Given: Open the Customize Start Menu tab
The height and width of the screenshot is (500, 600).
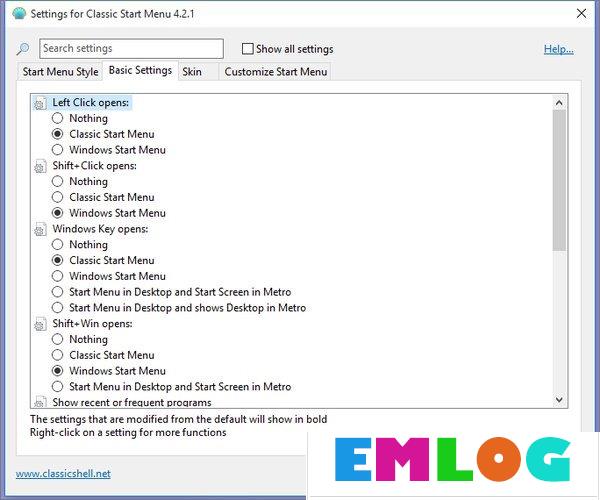Looking at the screenshot, I should pos(276,72).
